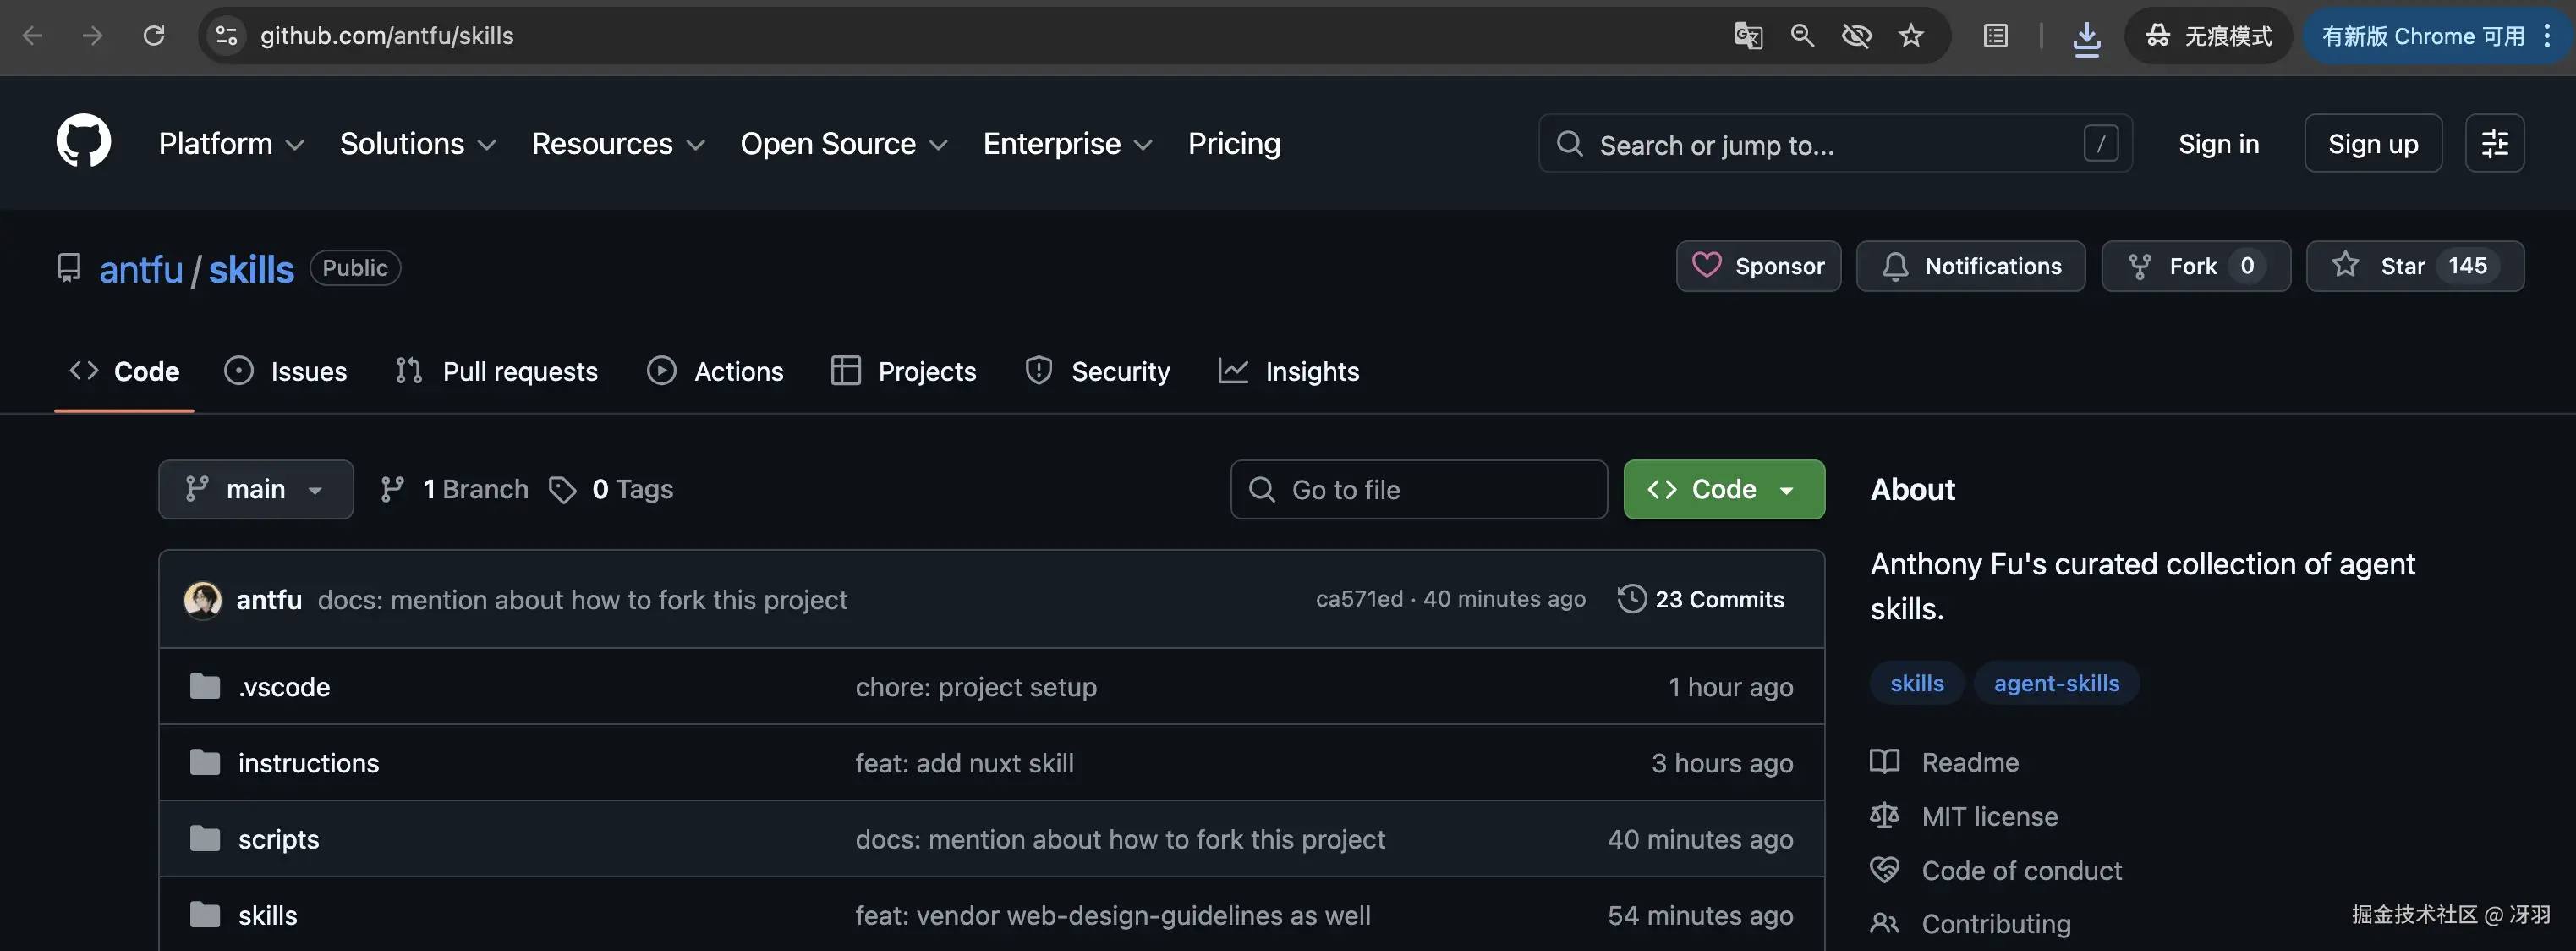Click the Chrome downloads icon

pyautogui.click(x=2086, y=37)
